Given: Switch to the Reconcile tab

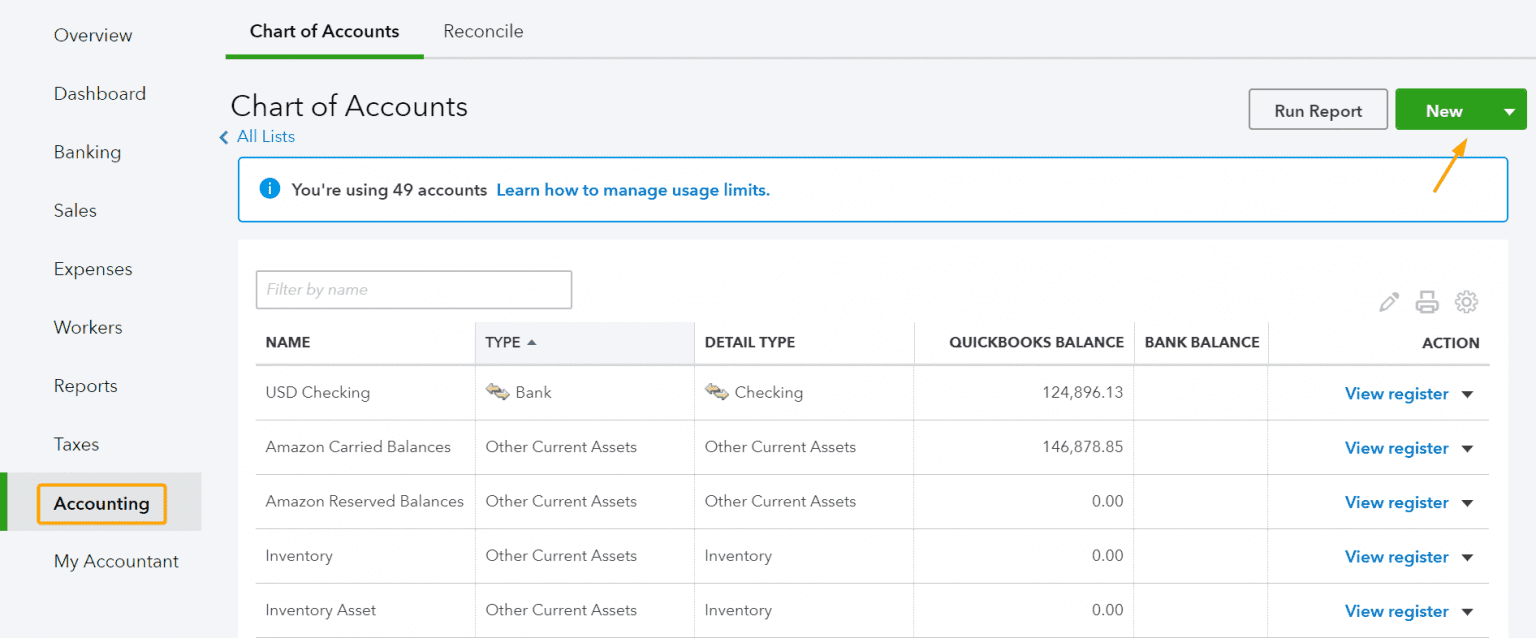Looking at the screenshot, I should (483, 31).
